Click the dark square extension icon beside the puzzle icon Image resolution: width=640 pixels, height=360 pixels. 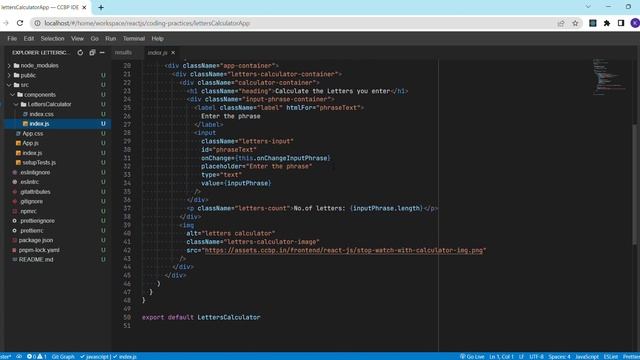pyautogui.click(x=593, y=23)
